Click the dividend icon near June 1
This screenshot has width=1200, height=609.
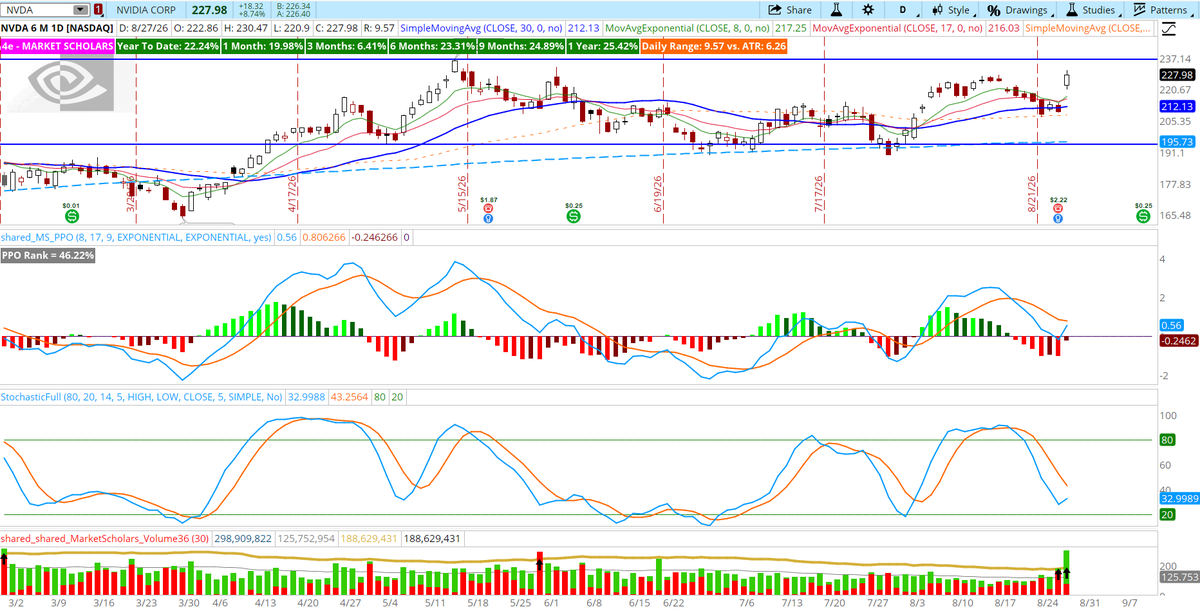coord(573,215)
